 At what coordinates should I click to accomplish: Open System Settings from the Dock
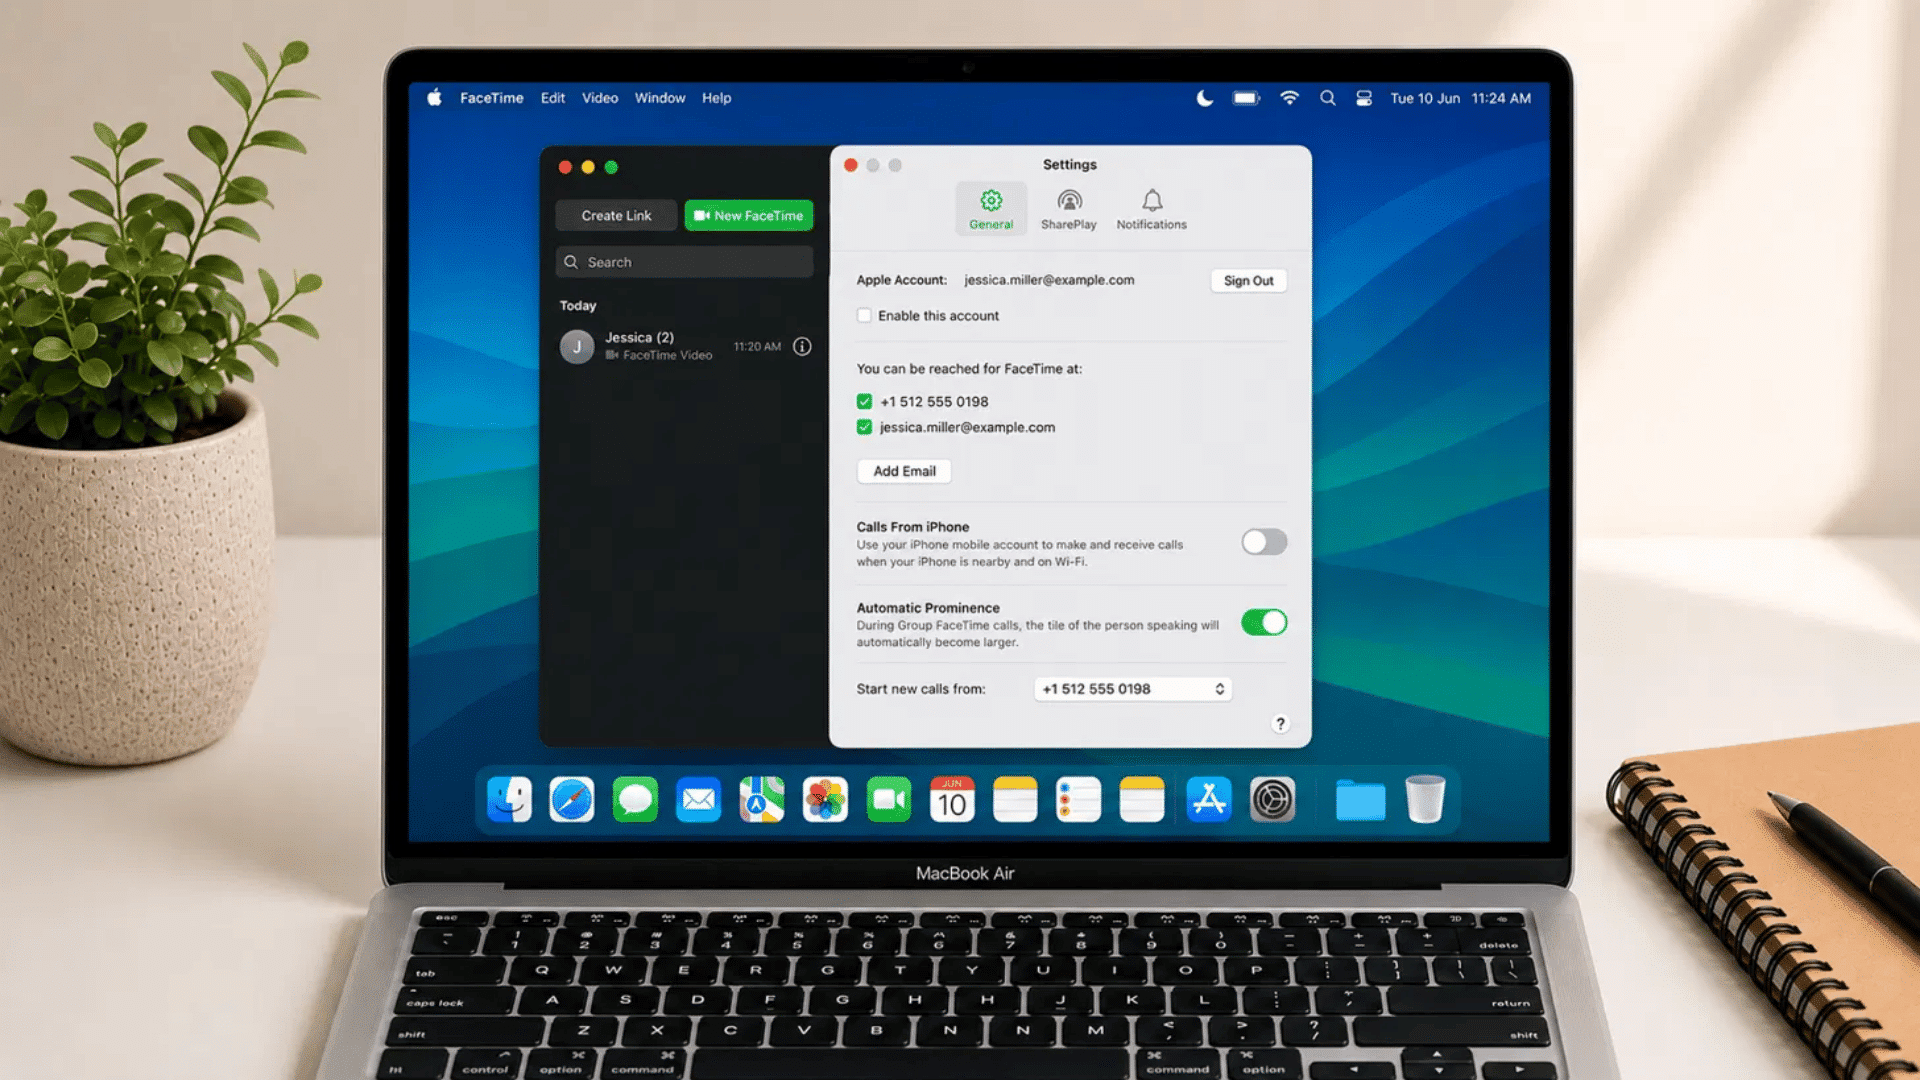click(1272, 800)
